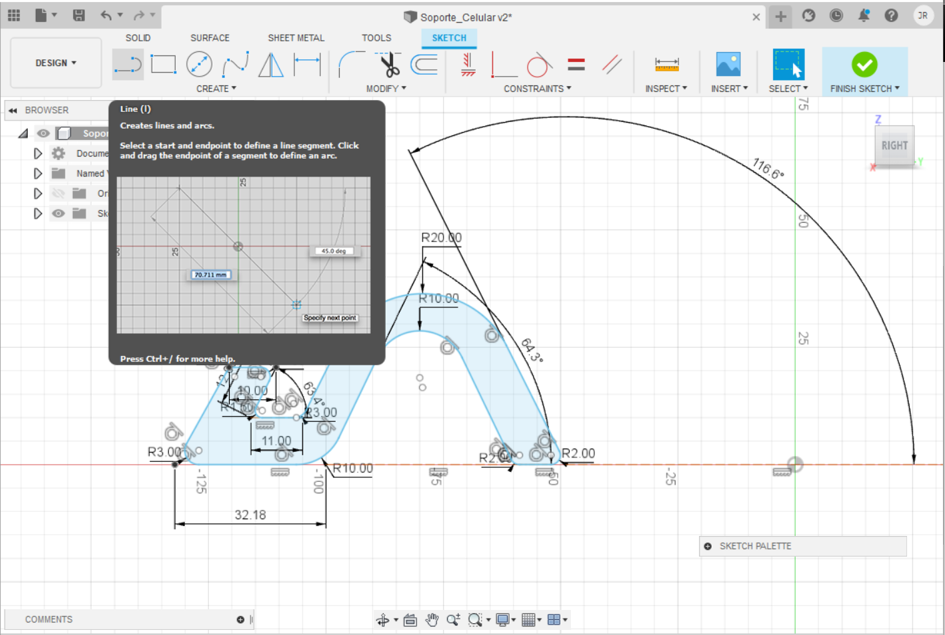Open the JR user account menu
Viewport: 945px width, 635px height.
(x=923, y=16)
